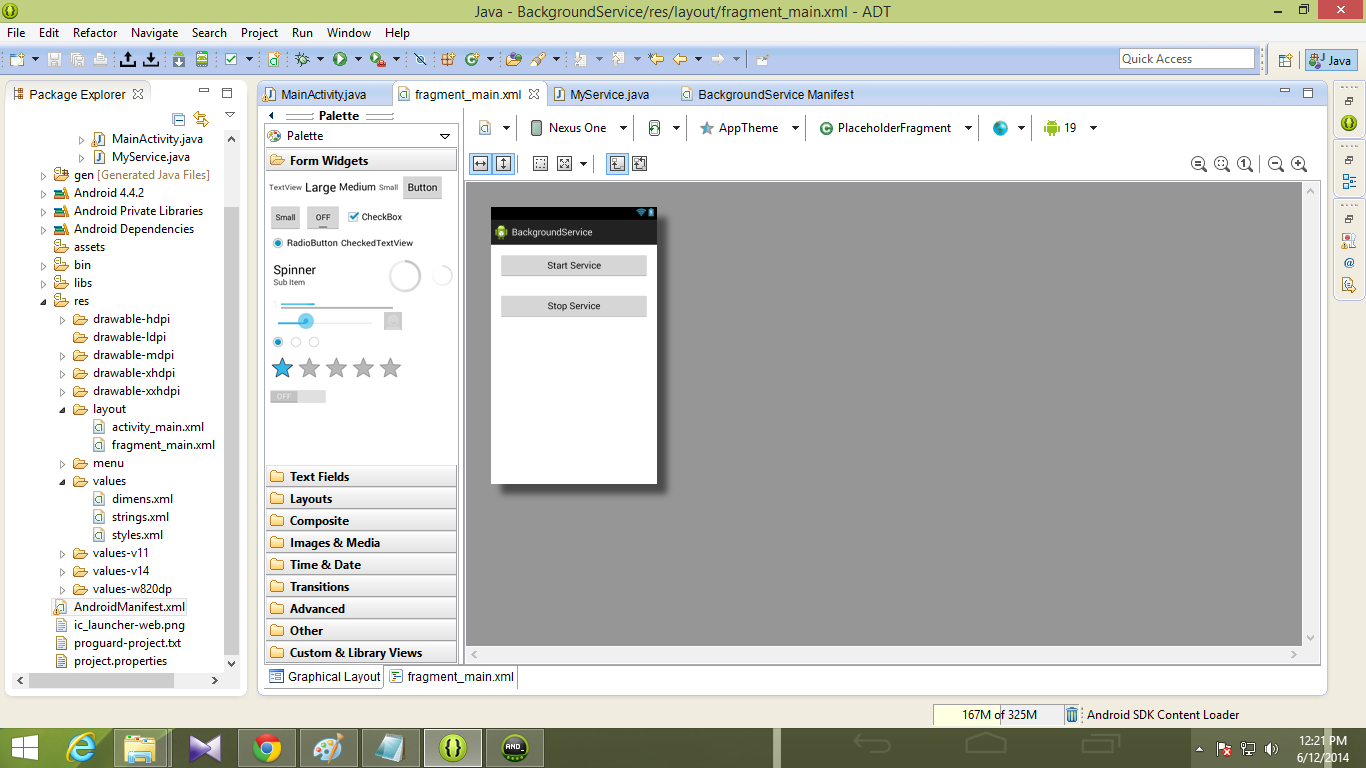The image size is (1366, 768).
Task: Click Zoom out icon in layout editor
Action: (1275, 164)
